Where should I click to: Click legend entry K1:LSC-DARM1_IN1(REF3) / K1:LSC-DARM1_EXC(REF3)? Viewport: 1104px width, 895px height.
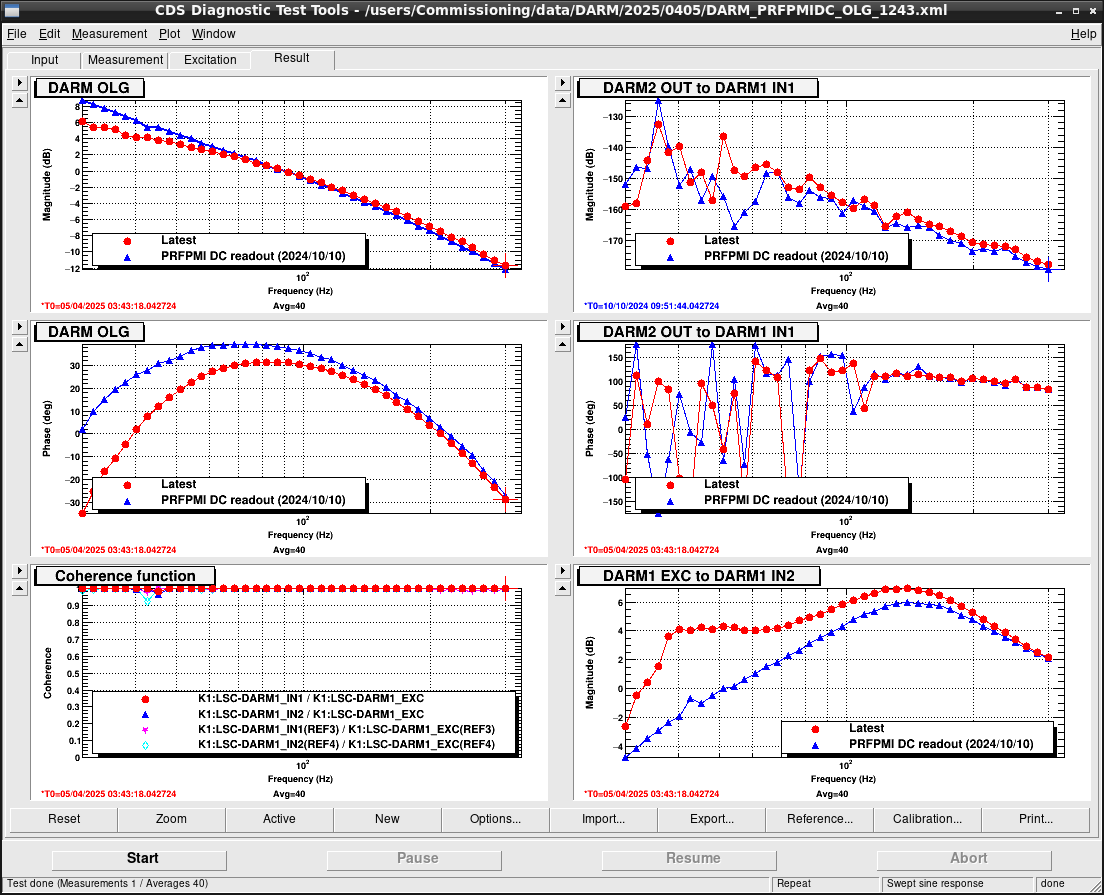pyautogui.click(x=346, y=730)
